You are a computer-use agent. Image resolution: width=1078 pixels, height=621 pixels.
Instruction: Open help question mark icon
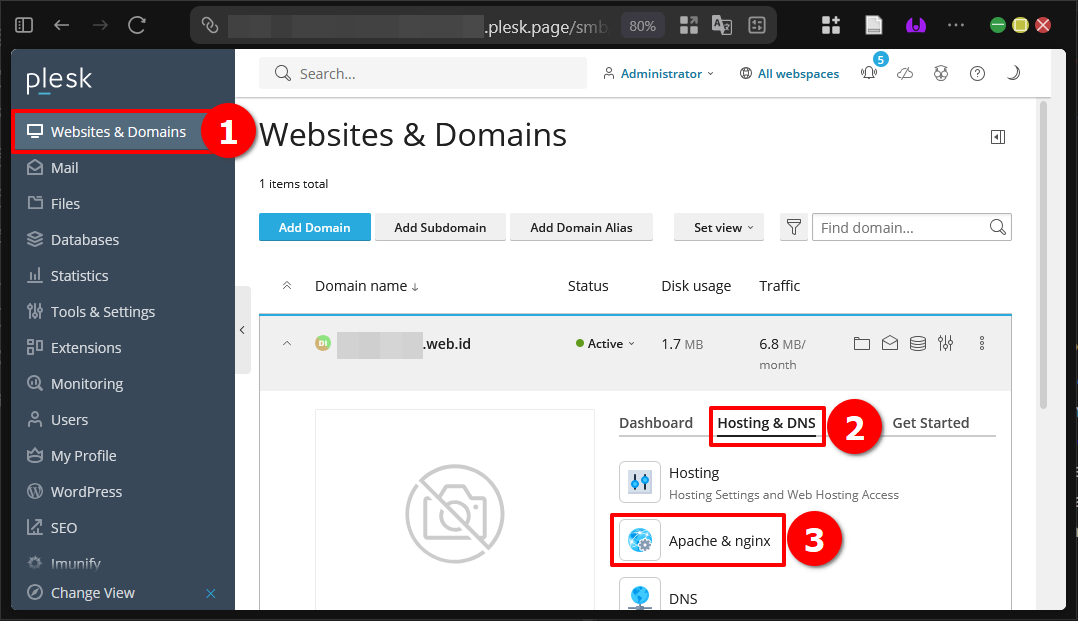click(977, 74)
